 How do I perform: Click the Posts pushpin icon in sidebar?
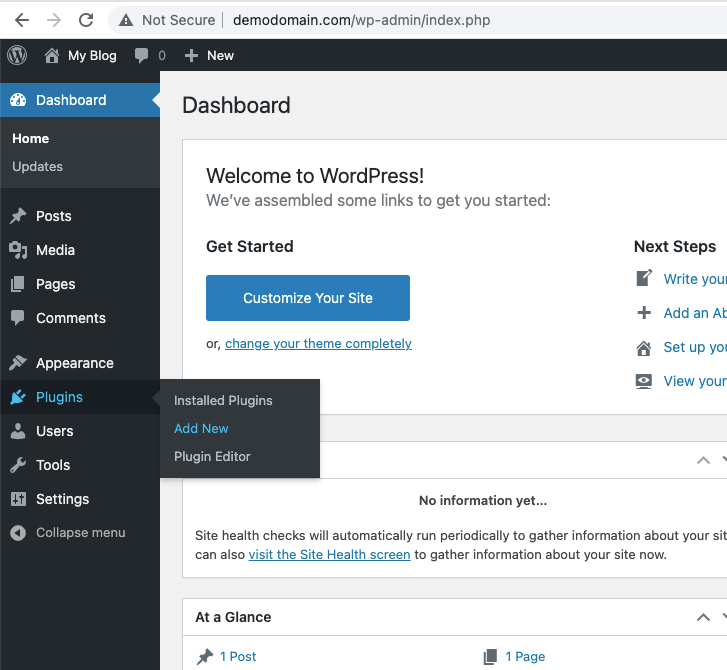(x=18, y=216)
